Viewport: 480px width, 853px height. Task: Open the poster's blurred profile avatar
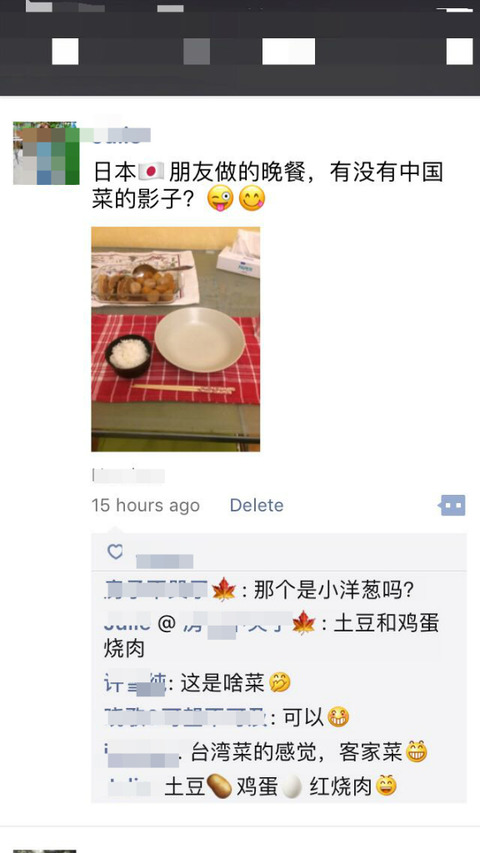coord(46,153)
